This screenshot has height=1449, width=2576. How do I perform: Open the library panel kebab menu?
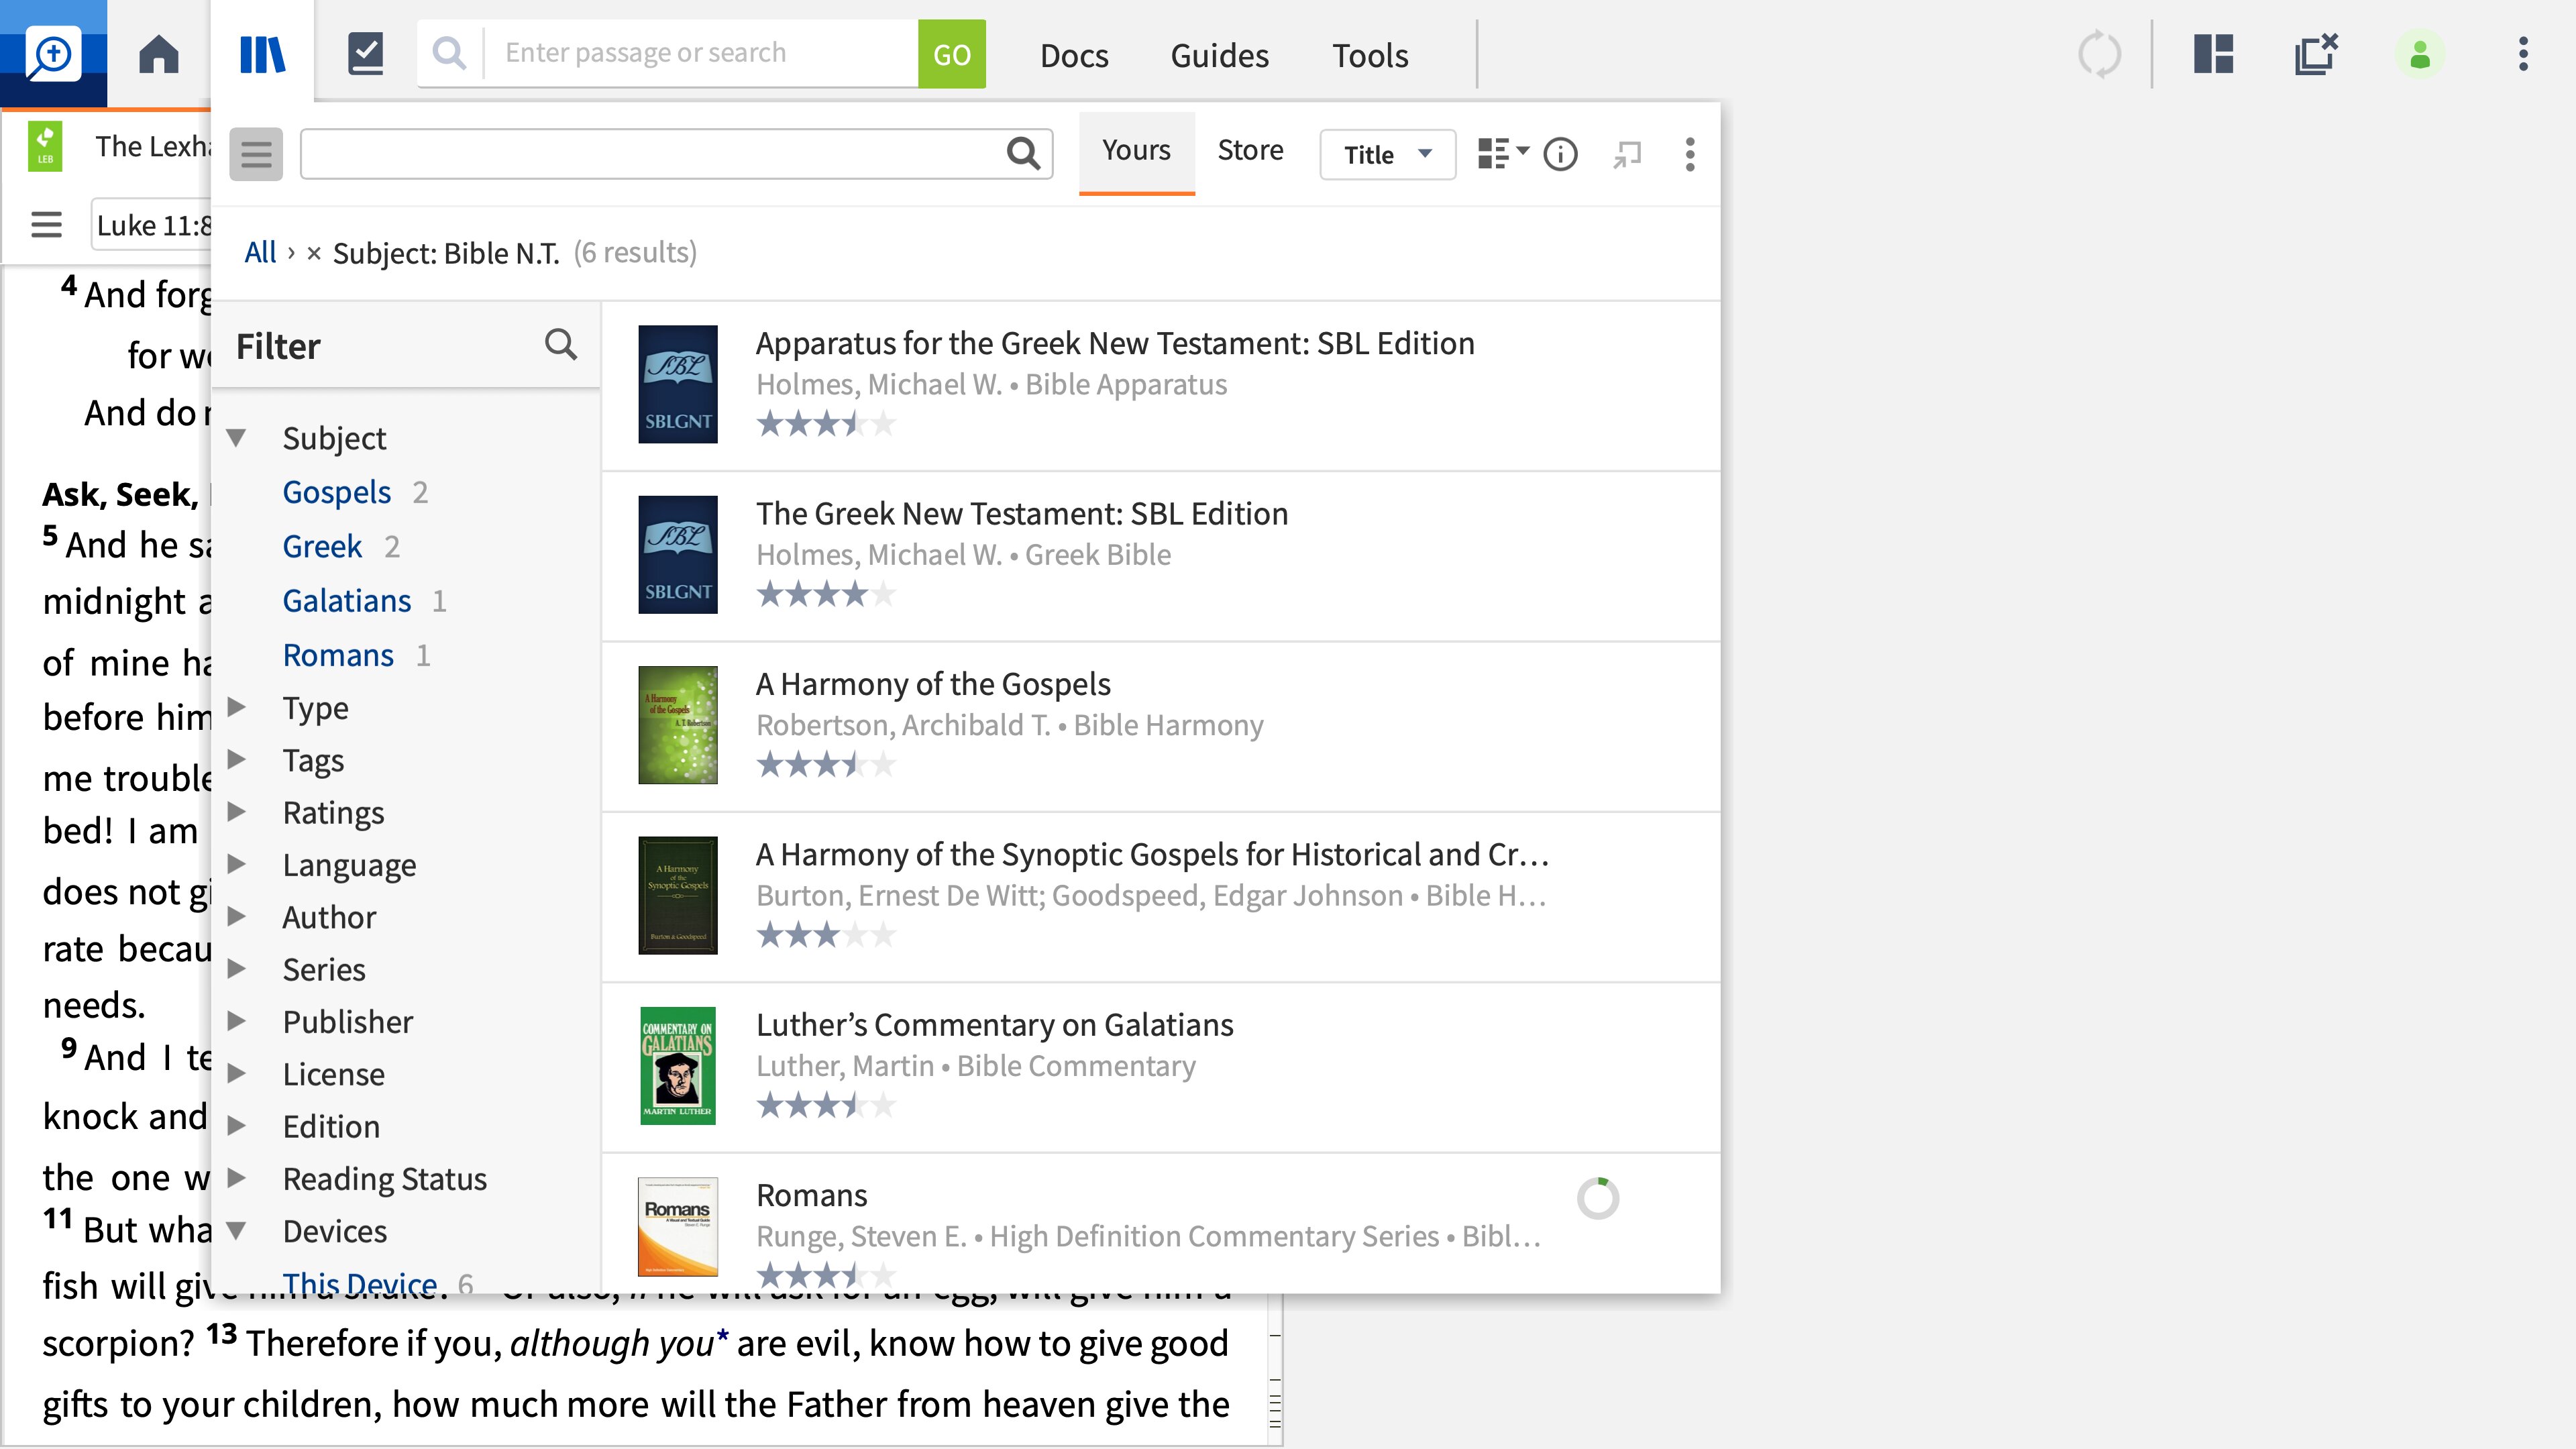click(1690, 154)
